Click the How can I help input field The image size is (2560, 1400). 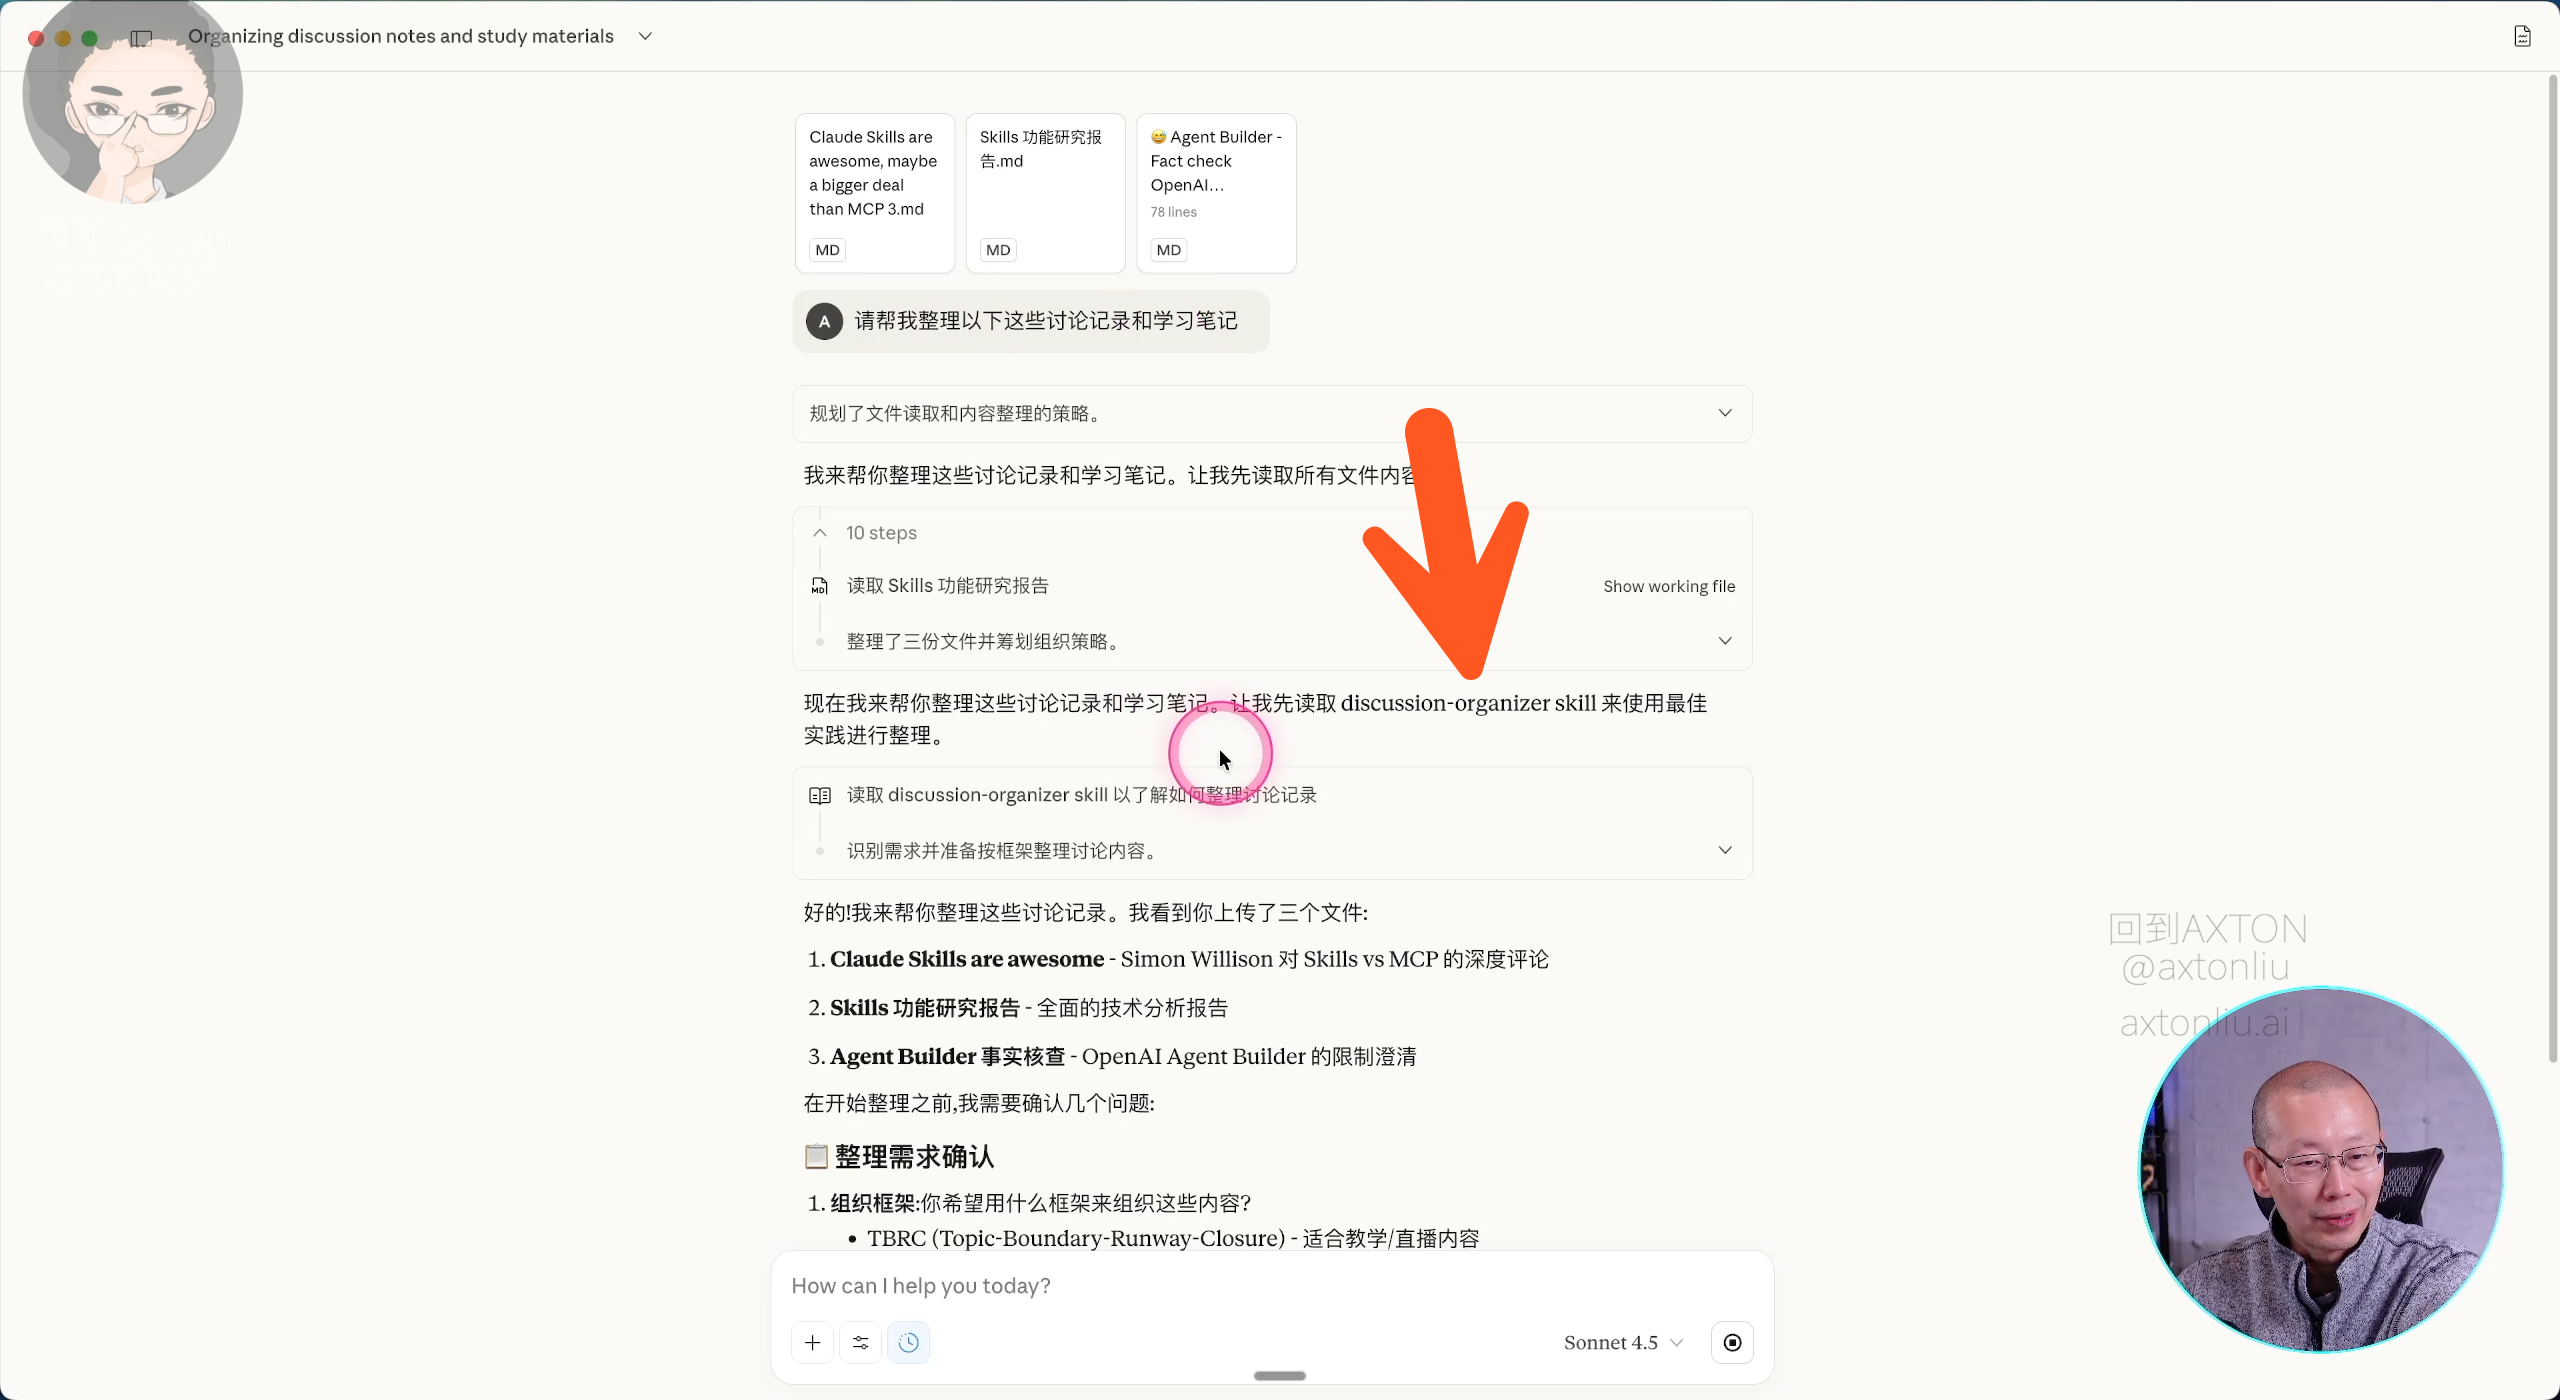[1270, 1285]
